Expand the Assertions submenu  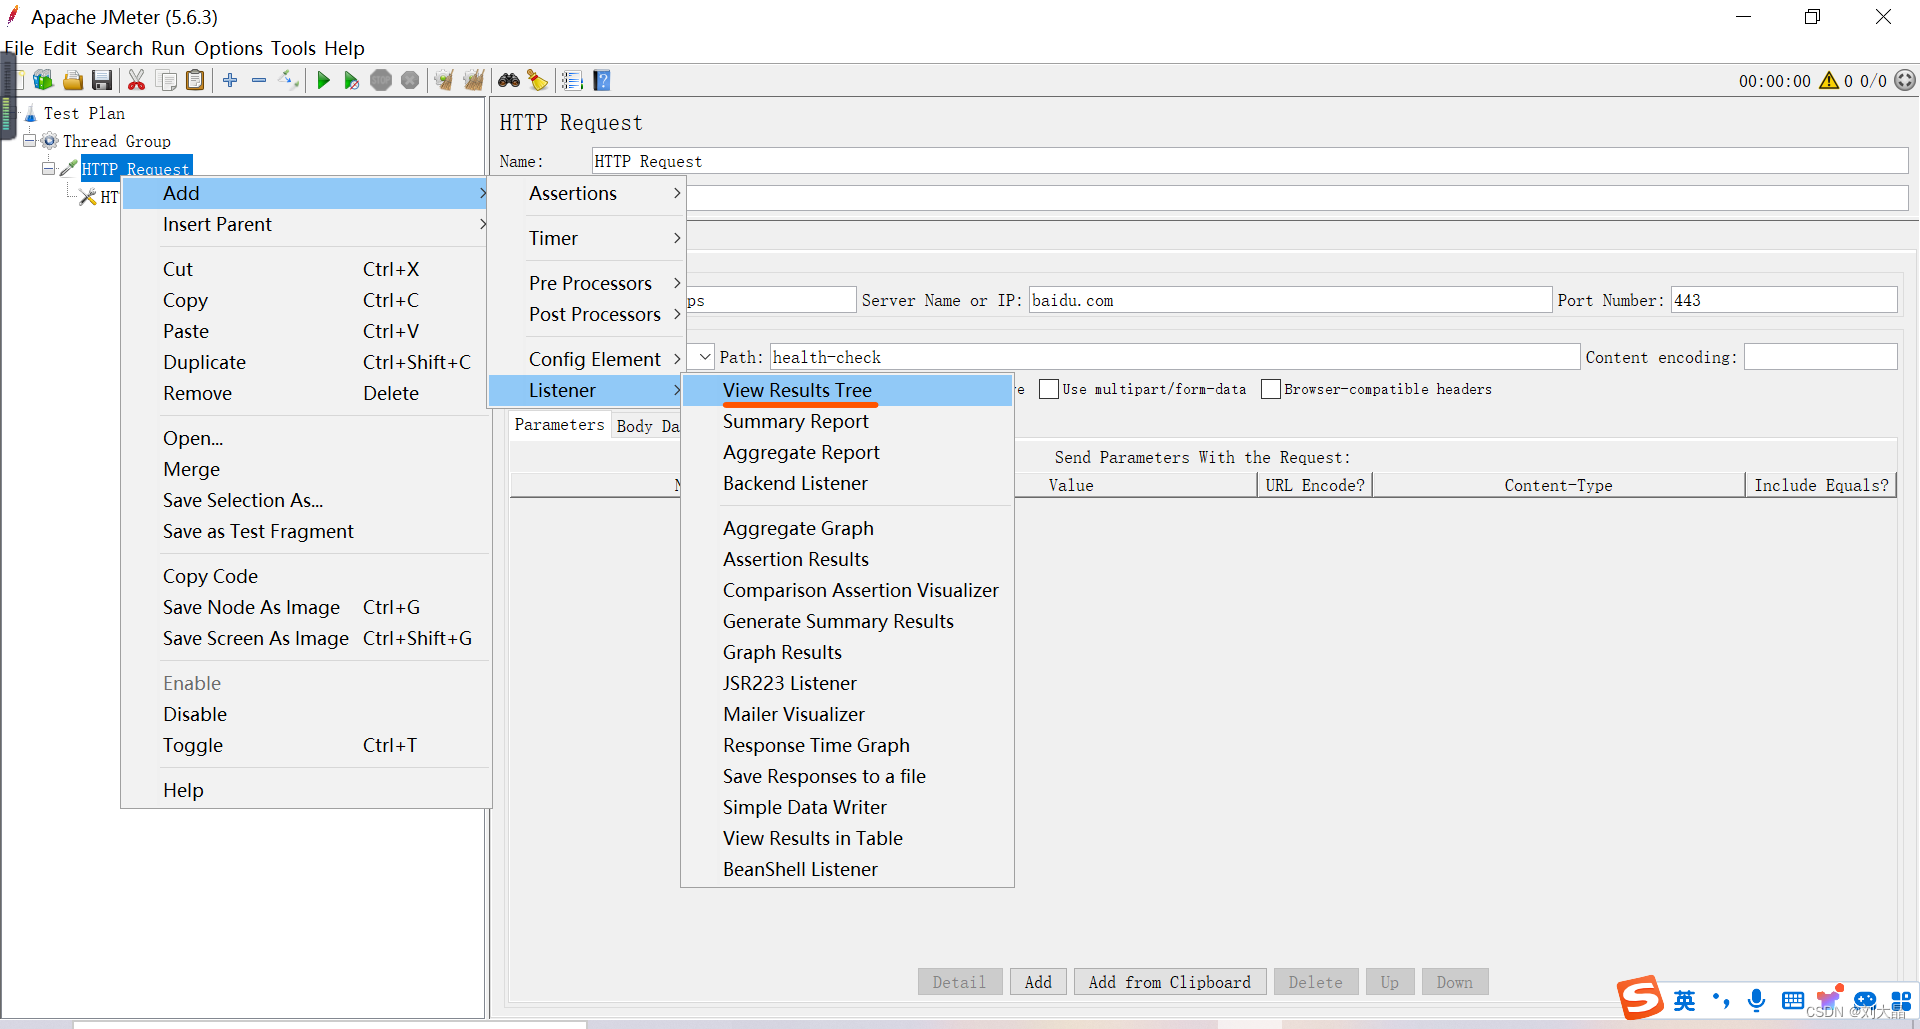(x=587, y=193)
